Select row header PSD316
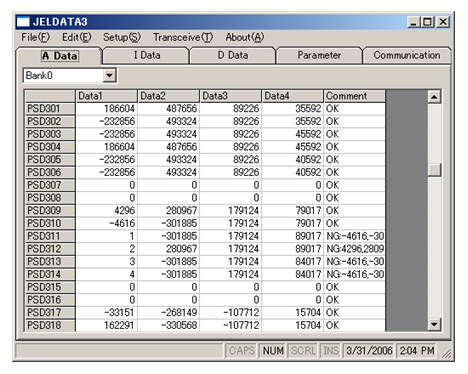This screenshot has width=468, height=374. 50,300
